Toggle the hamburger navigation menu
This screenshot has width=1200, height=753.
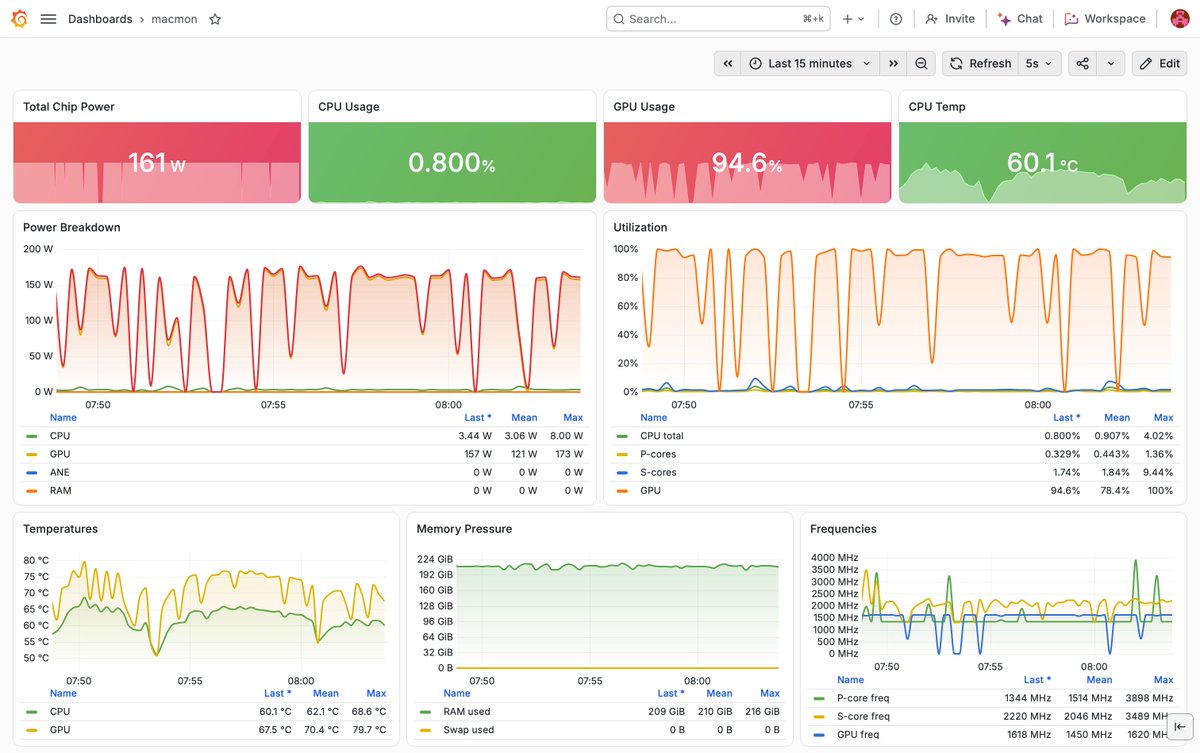coord(48,19)
